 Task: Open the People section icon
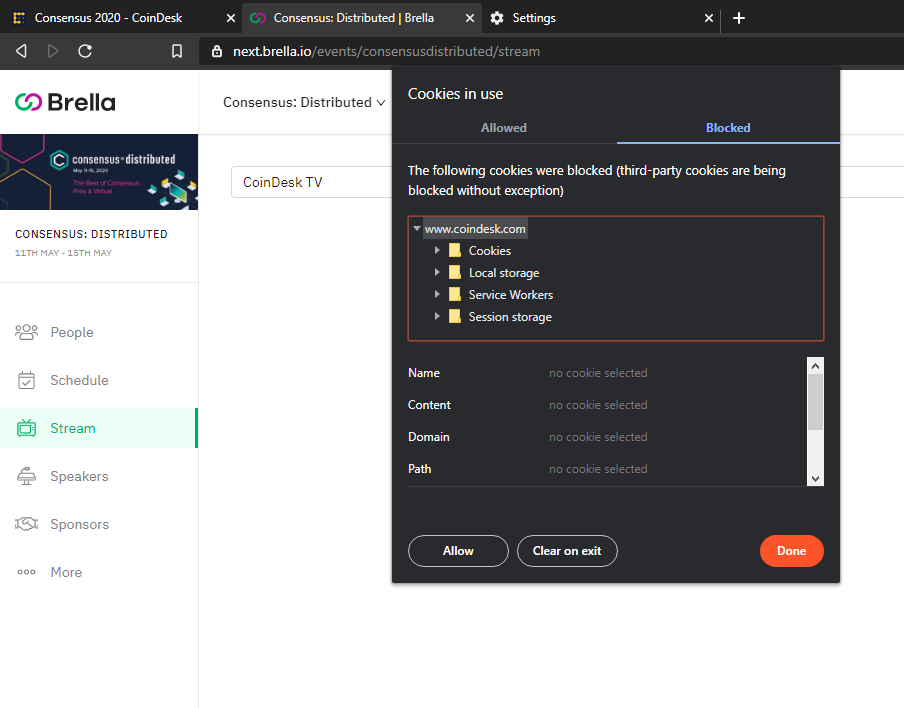coord(27,332)
